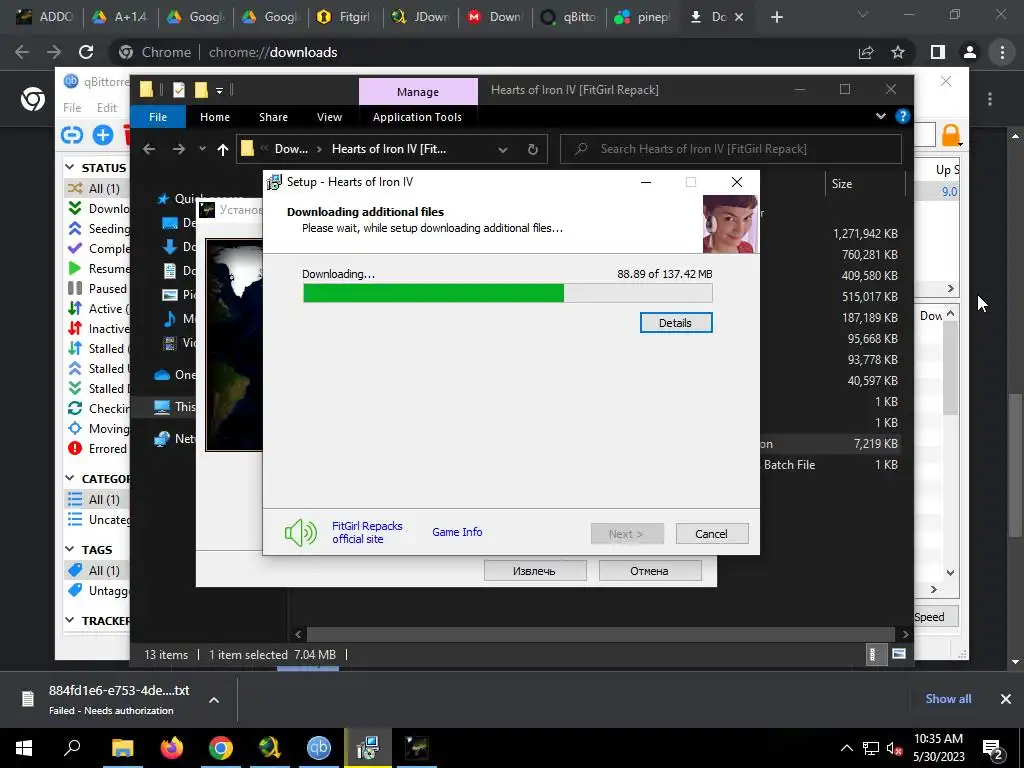Open the Chrome three-dot menu

click(x=1002, y=52)
